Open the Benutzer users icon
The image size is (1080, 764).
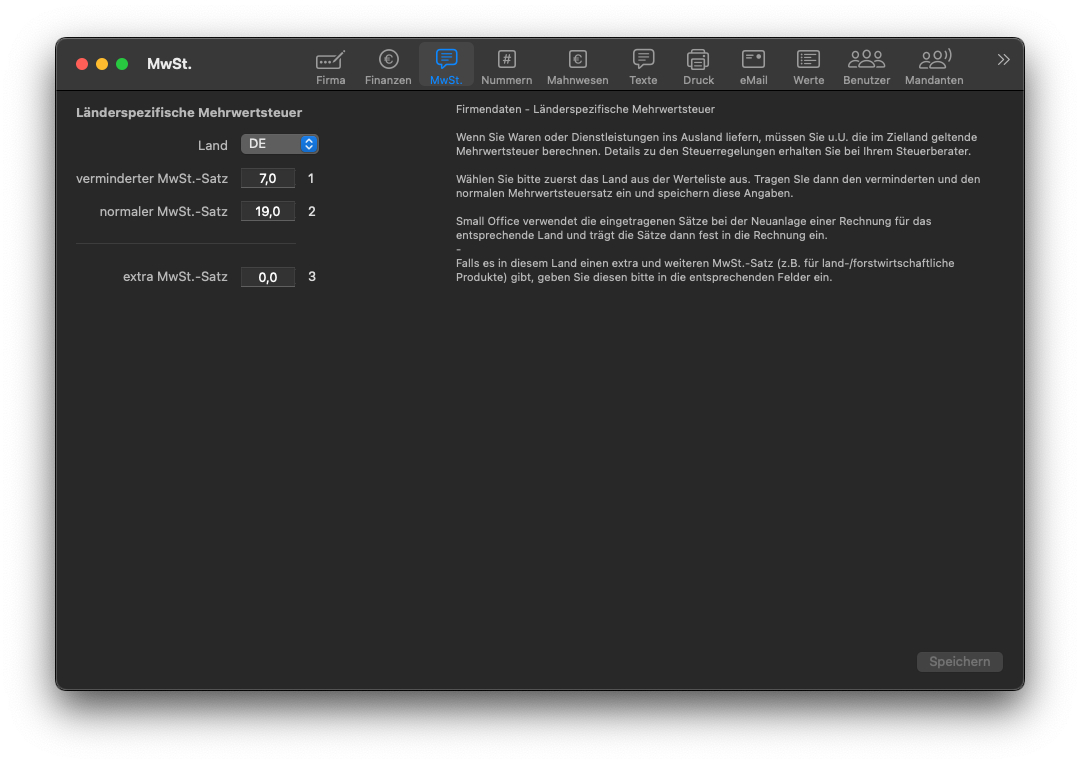pyautogui.click(x=866, y=60)
